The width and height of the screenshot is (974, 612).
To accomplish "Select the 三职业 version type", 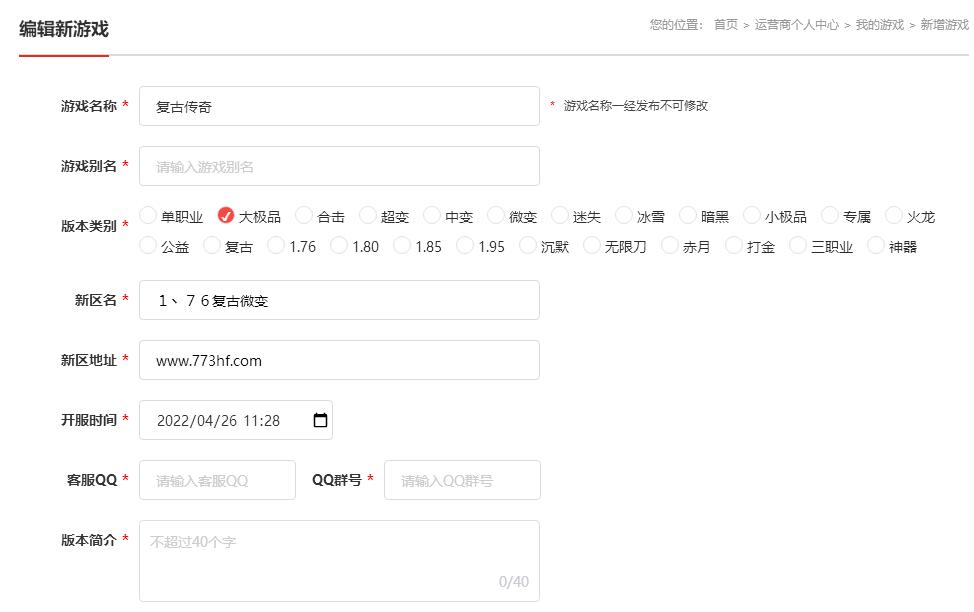I will click(798, 245).
